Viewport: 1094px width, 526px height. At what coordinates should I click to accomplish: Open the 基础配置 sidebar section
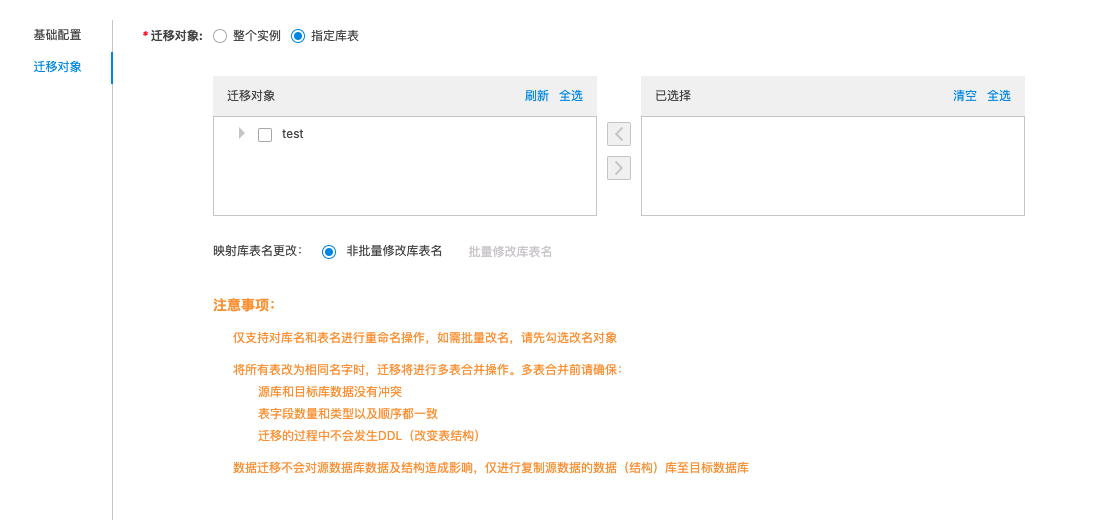(x=57, y=35)
